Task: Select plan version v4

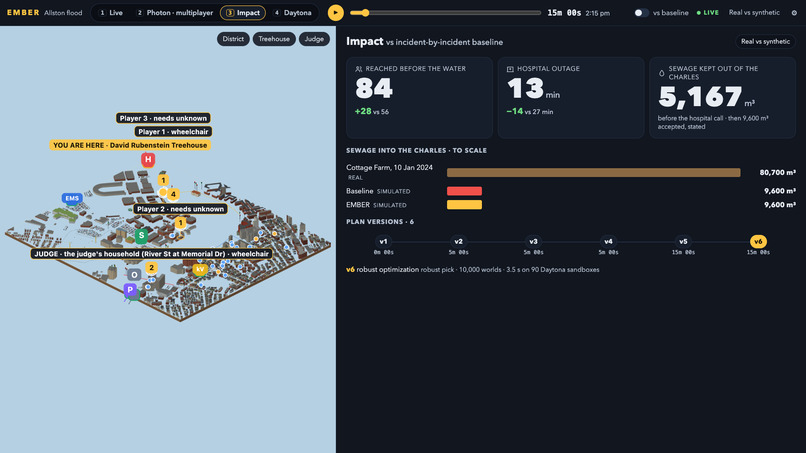Action: pyautogui.click(x=608, y=242)
